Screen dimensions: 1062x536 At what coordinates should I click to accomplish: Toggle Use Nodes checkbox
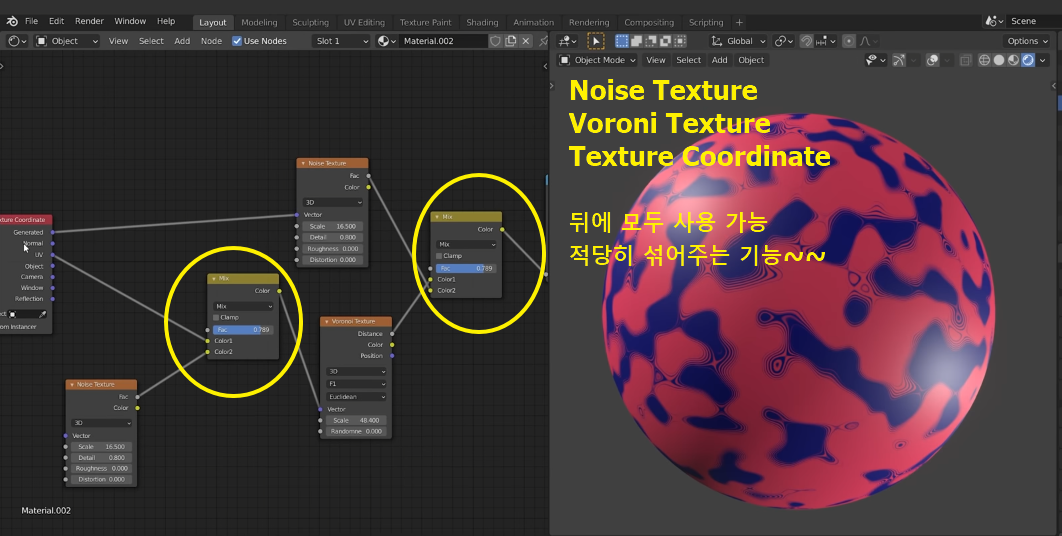[236, 41]
